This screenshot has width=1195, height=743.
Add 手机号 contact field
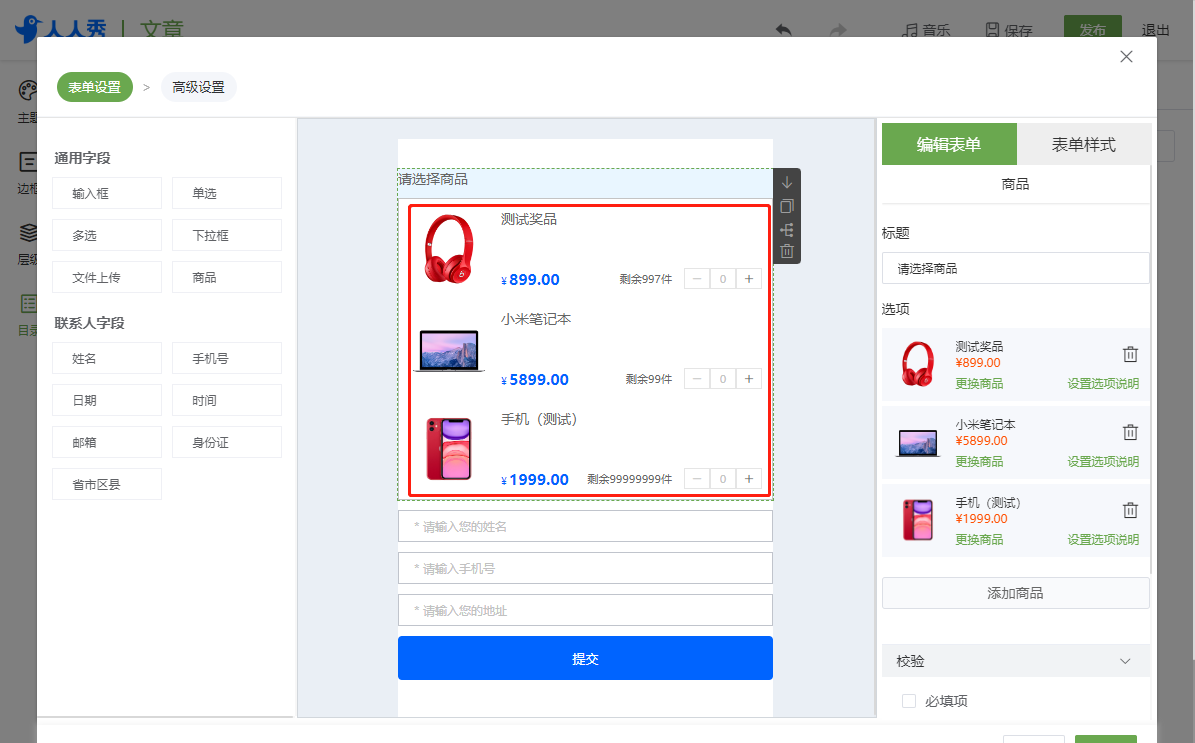point(226,358)
